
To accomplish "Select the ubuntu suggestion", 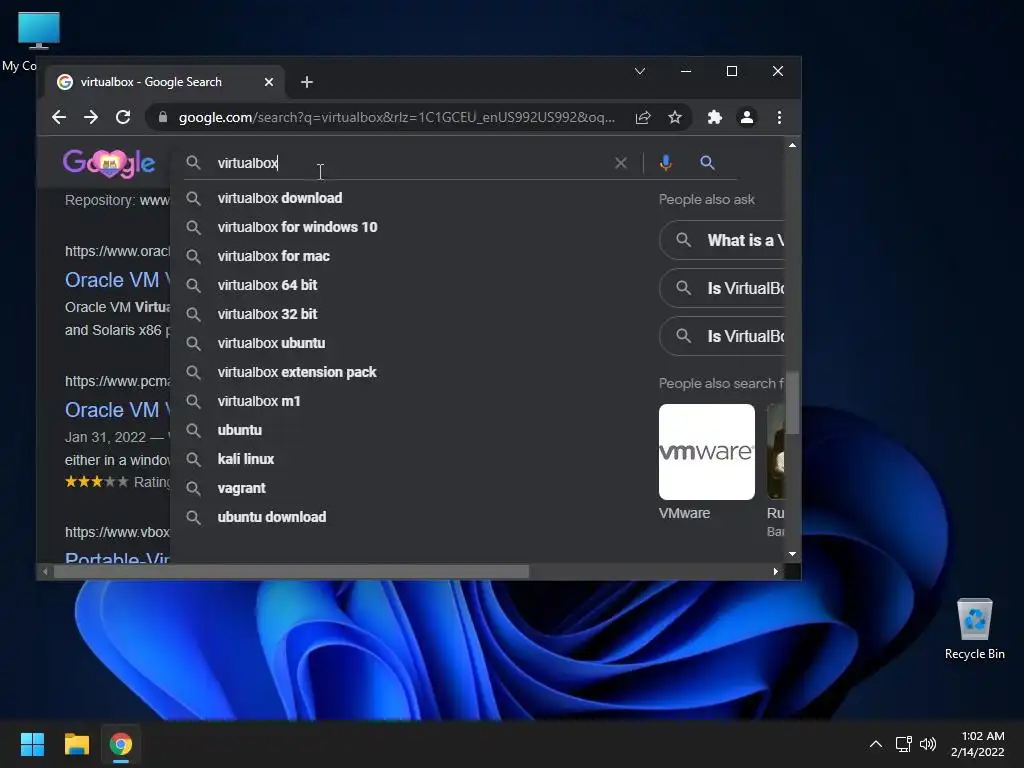I will 240,430.
